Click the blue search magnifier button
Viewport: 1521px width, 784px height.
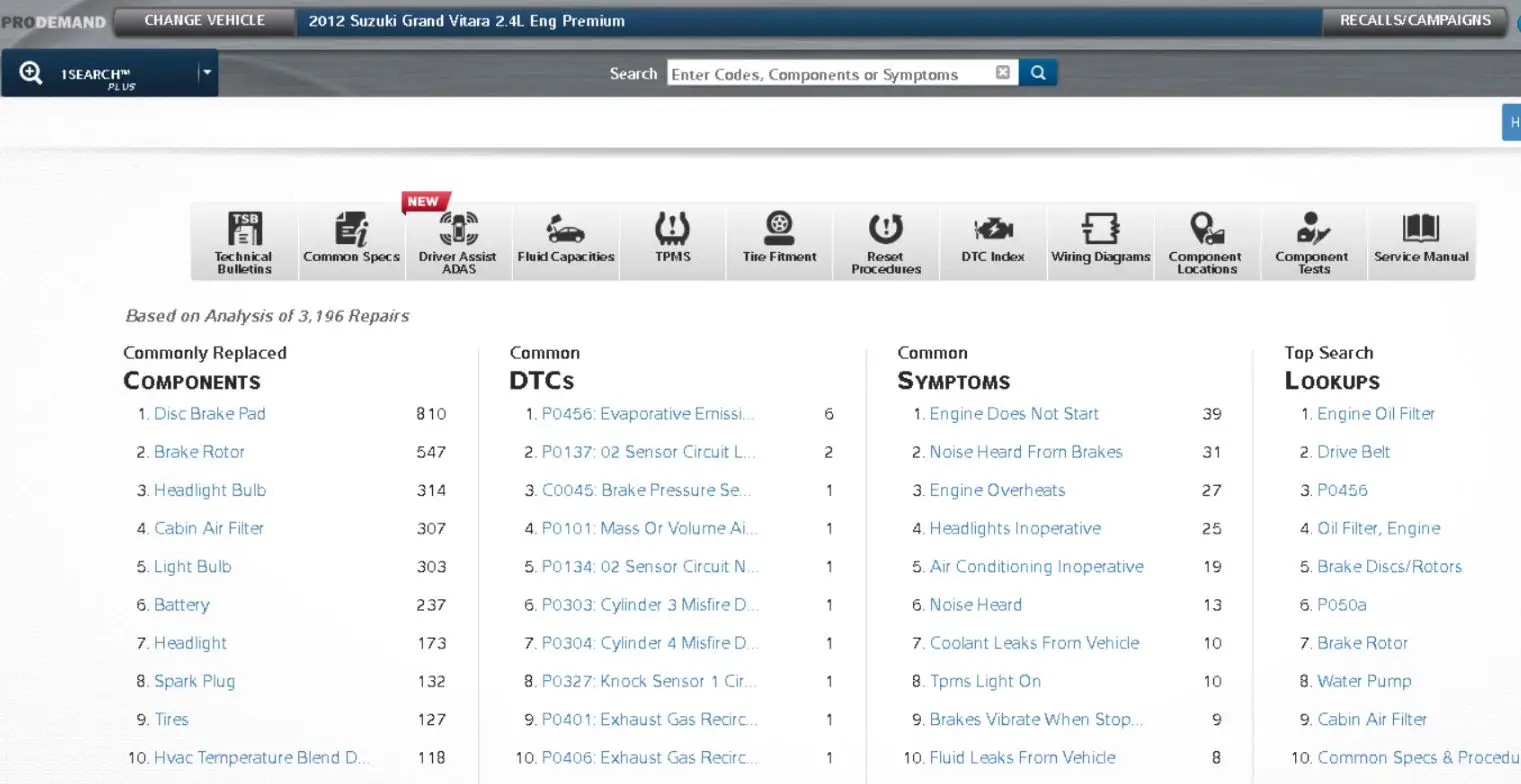tap(1038, 73)
